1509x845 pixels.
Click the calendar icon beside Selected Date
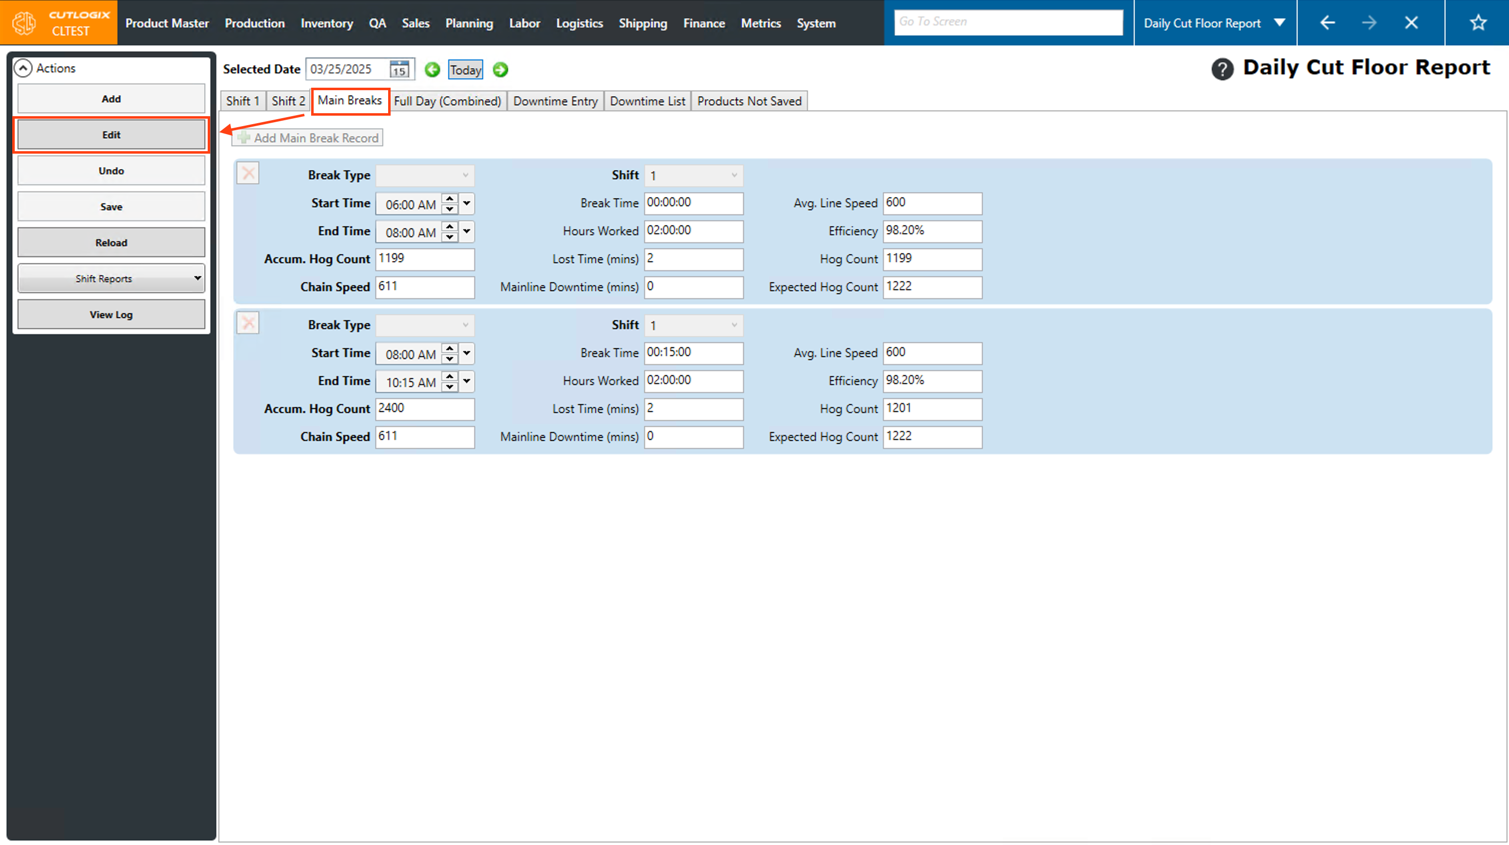(399, 70)
